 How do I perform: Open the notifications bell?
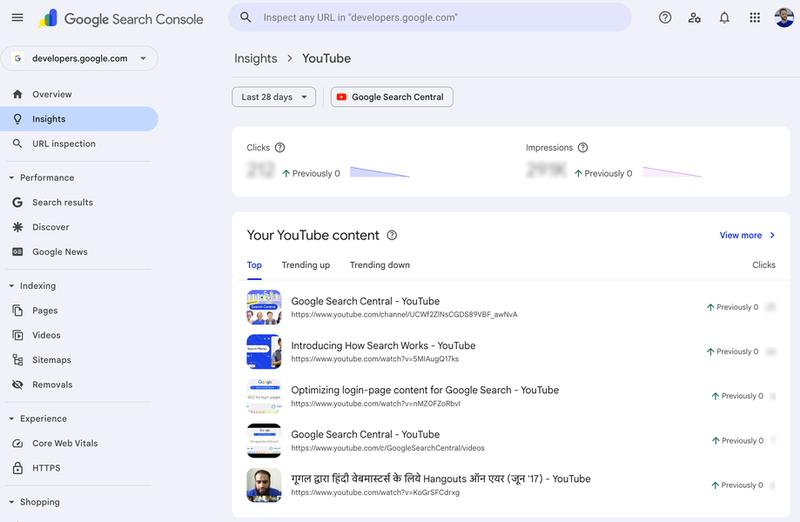(724, 18)
